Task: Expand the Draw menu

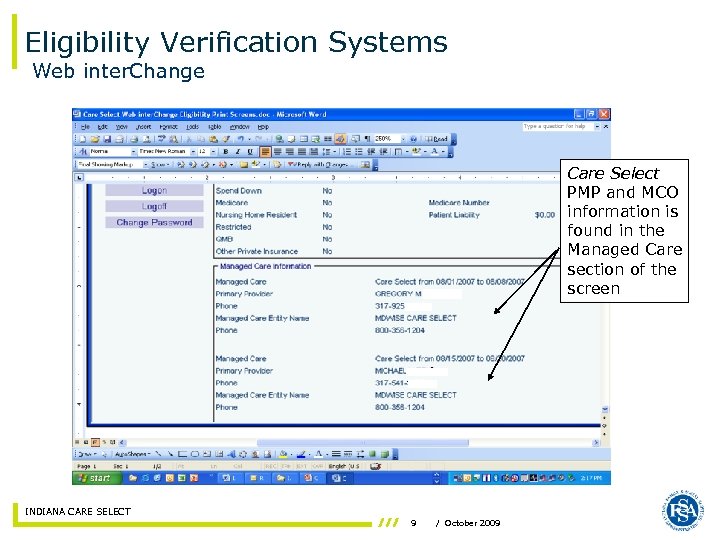Action: (87, 455)
